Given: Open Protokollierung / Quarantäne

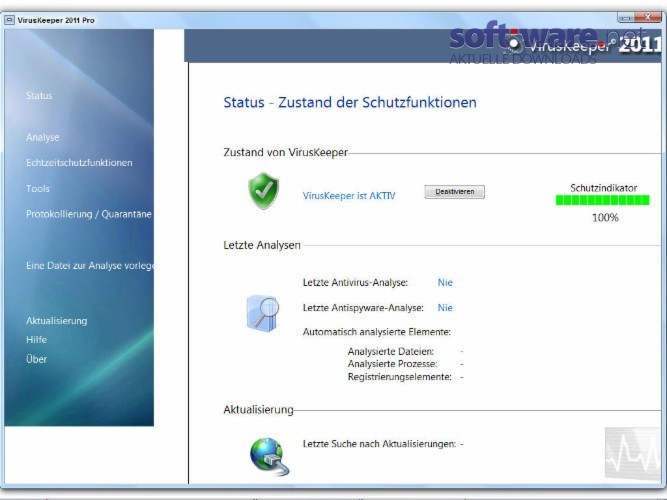Looking at the screenshot, I should click(88, 214).
